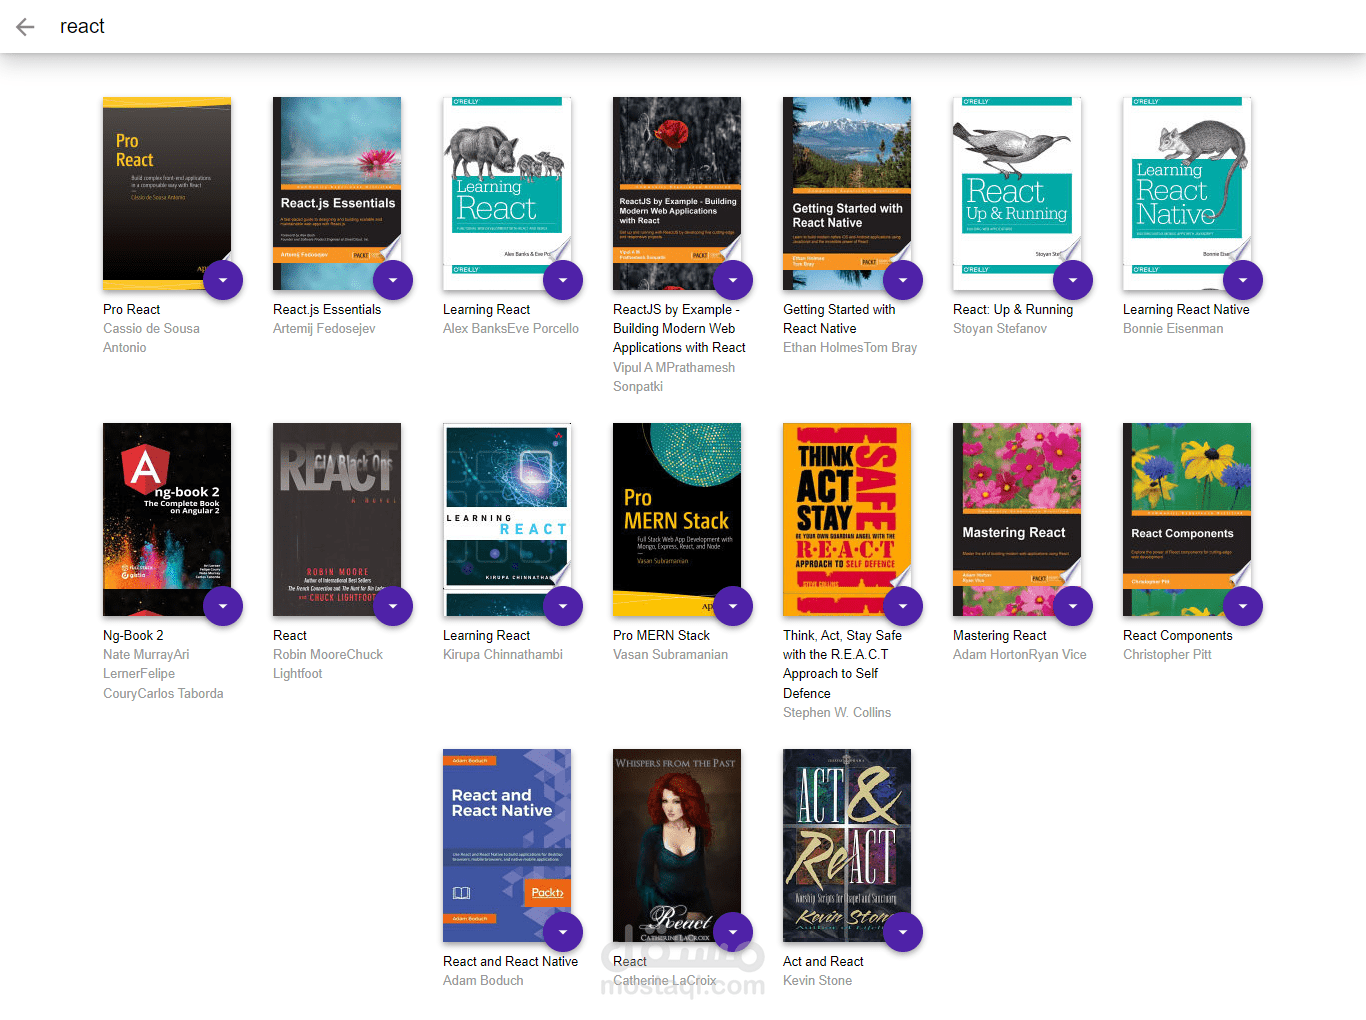
Task: Click author 'Artemij Fedosejev'
Action: [x=324, y=329]
